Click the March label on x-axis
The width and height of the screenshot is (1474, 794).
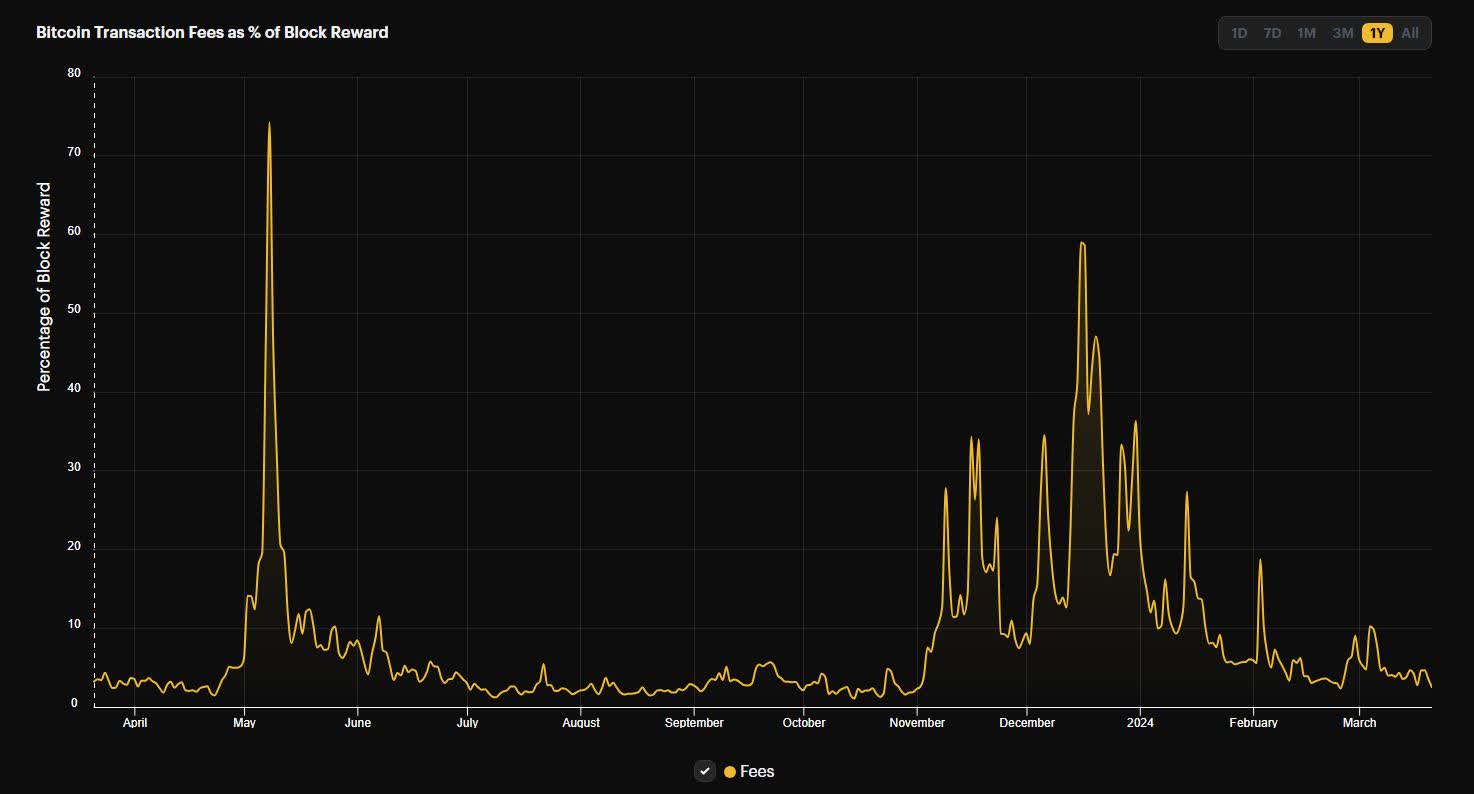click(x=1359, y=722)
